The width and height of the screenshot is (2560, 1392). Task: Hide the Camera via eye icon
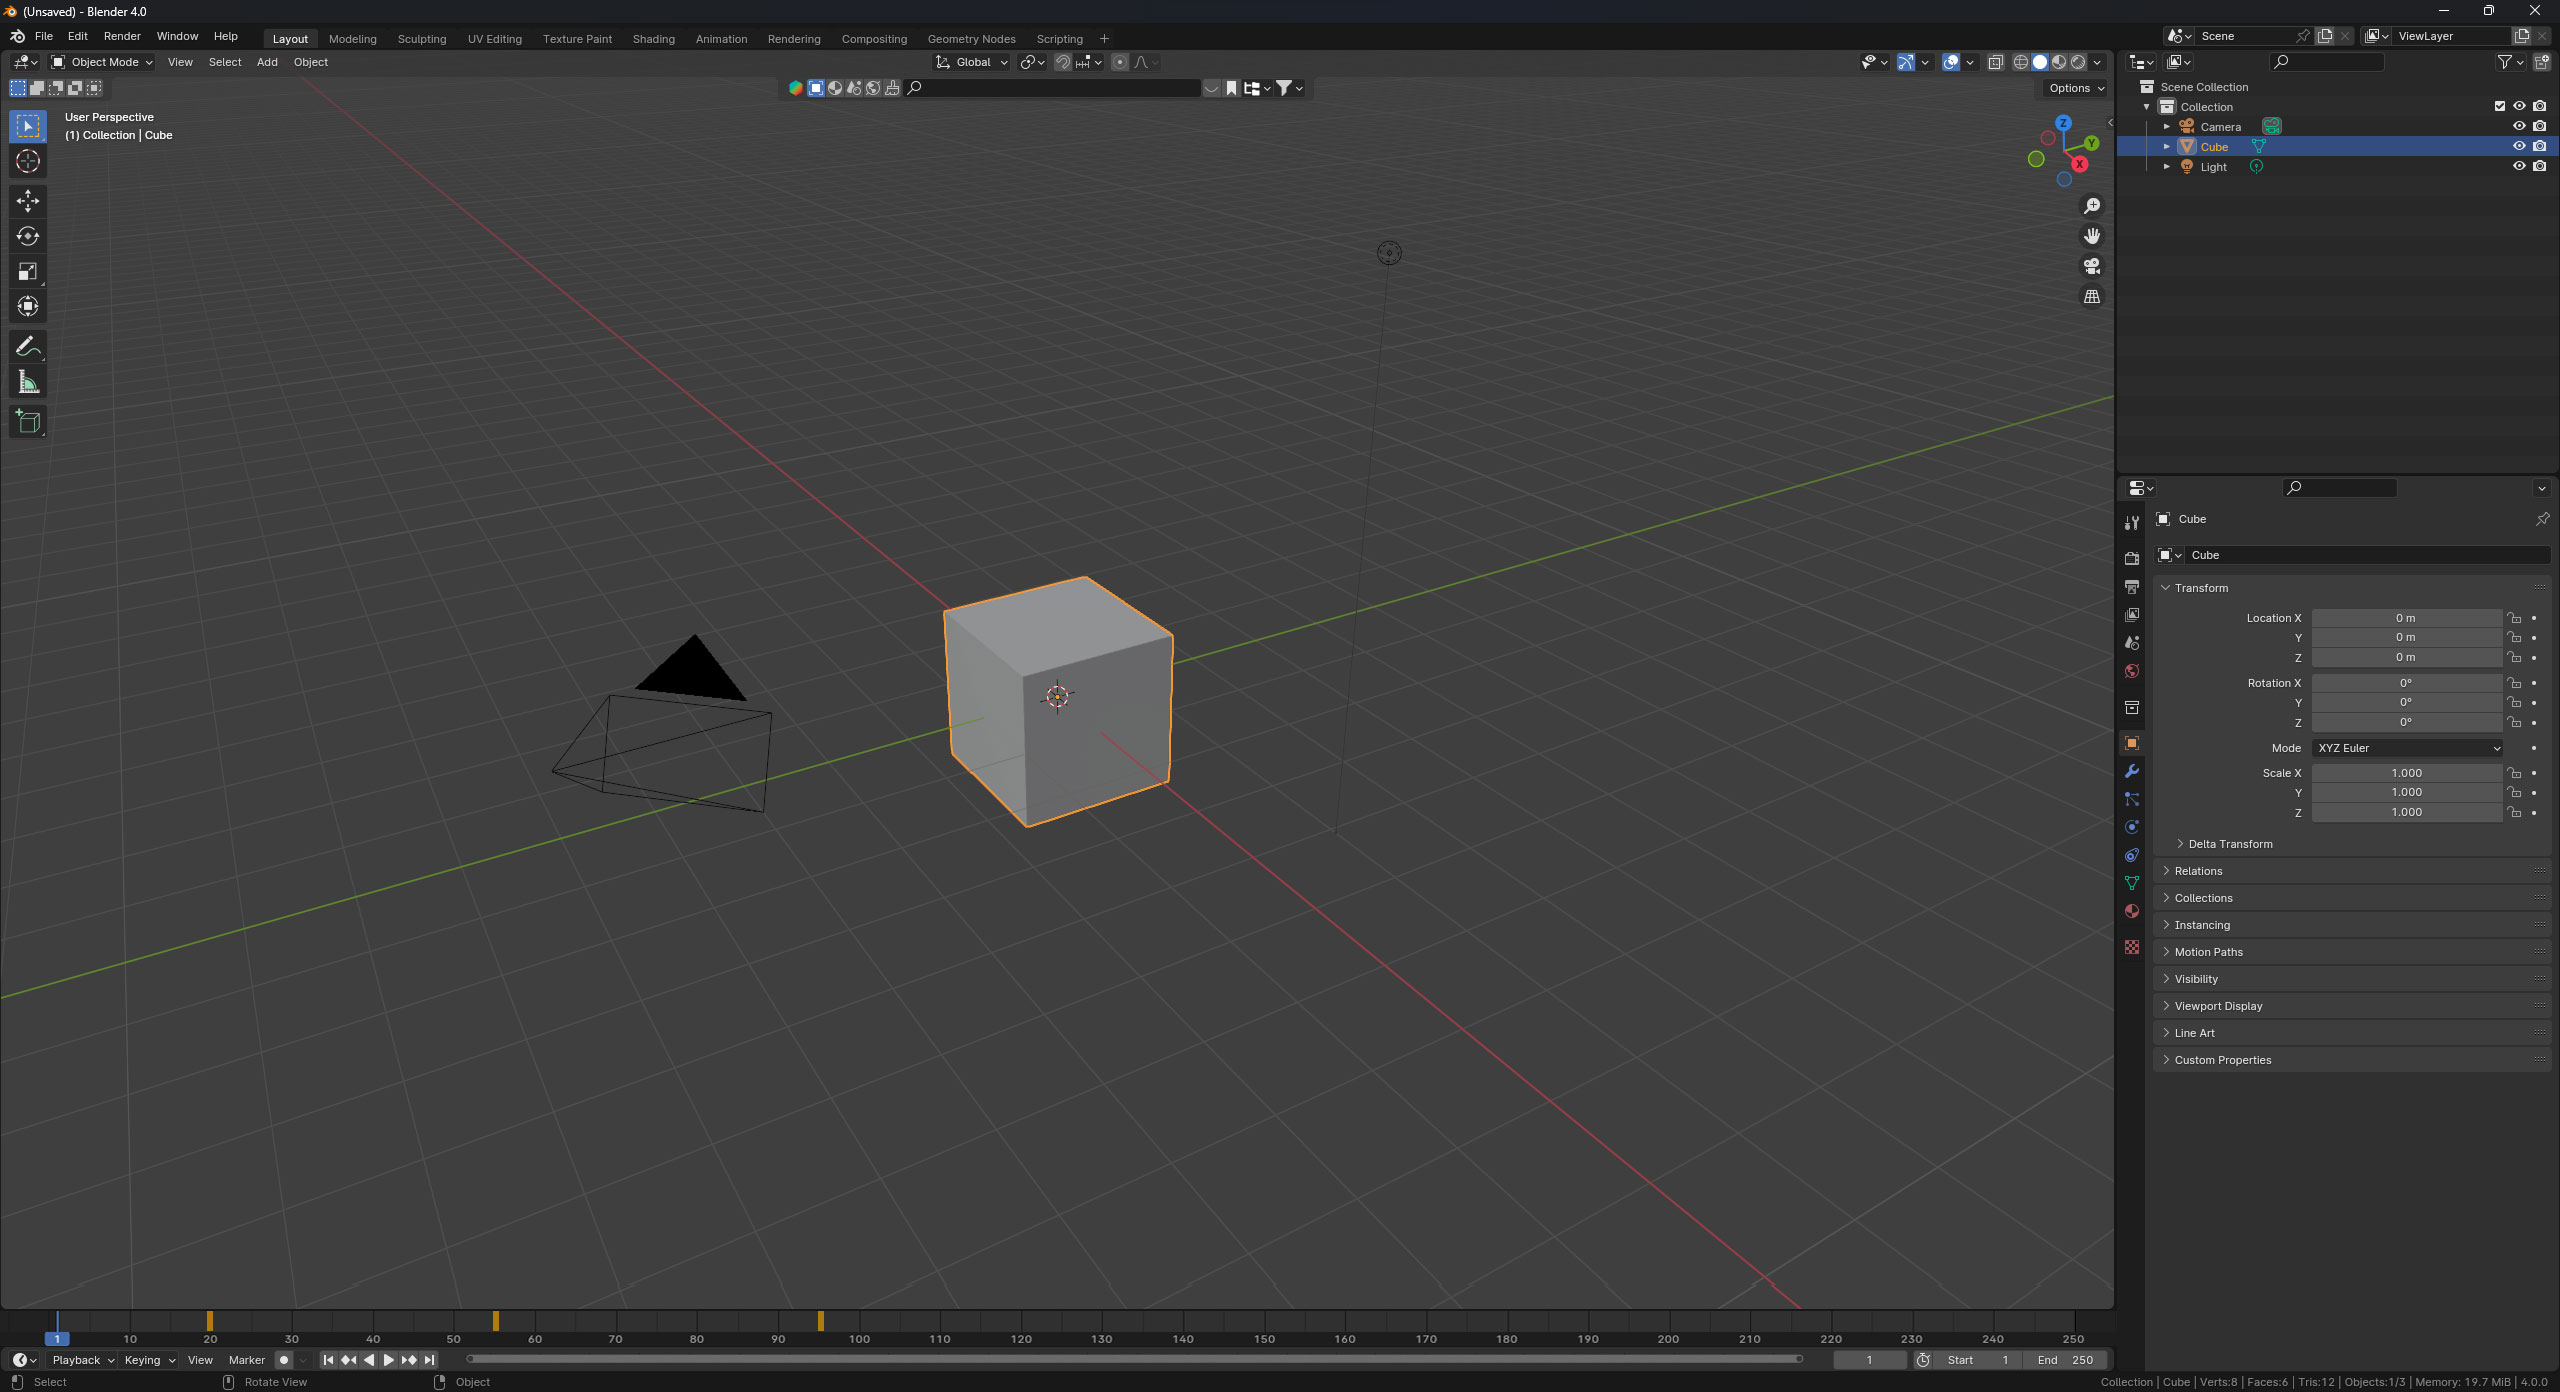(x=2519, y=126)
